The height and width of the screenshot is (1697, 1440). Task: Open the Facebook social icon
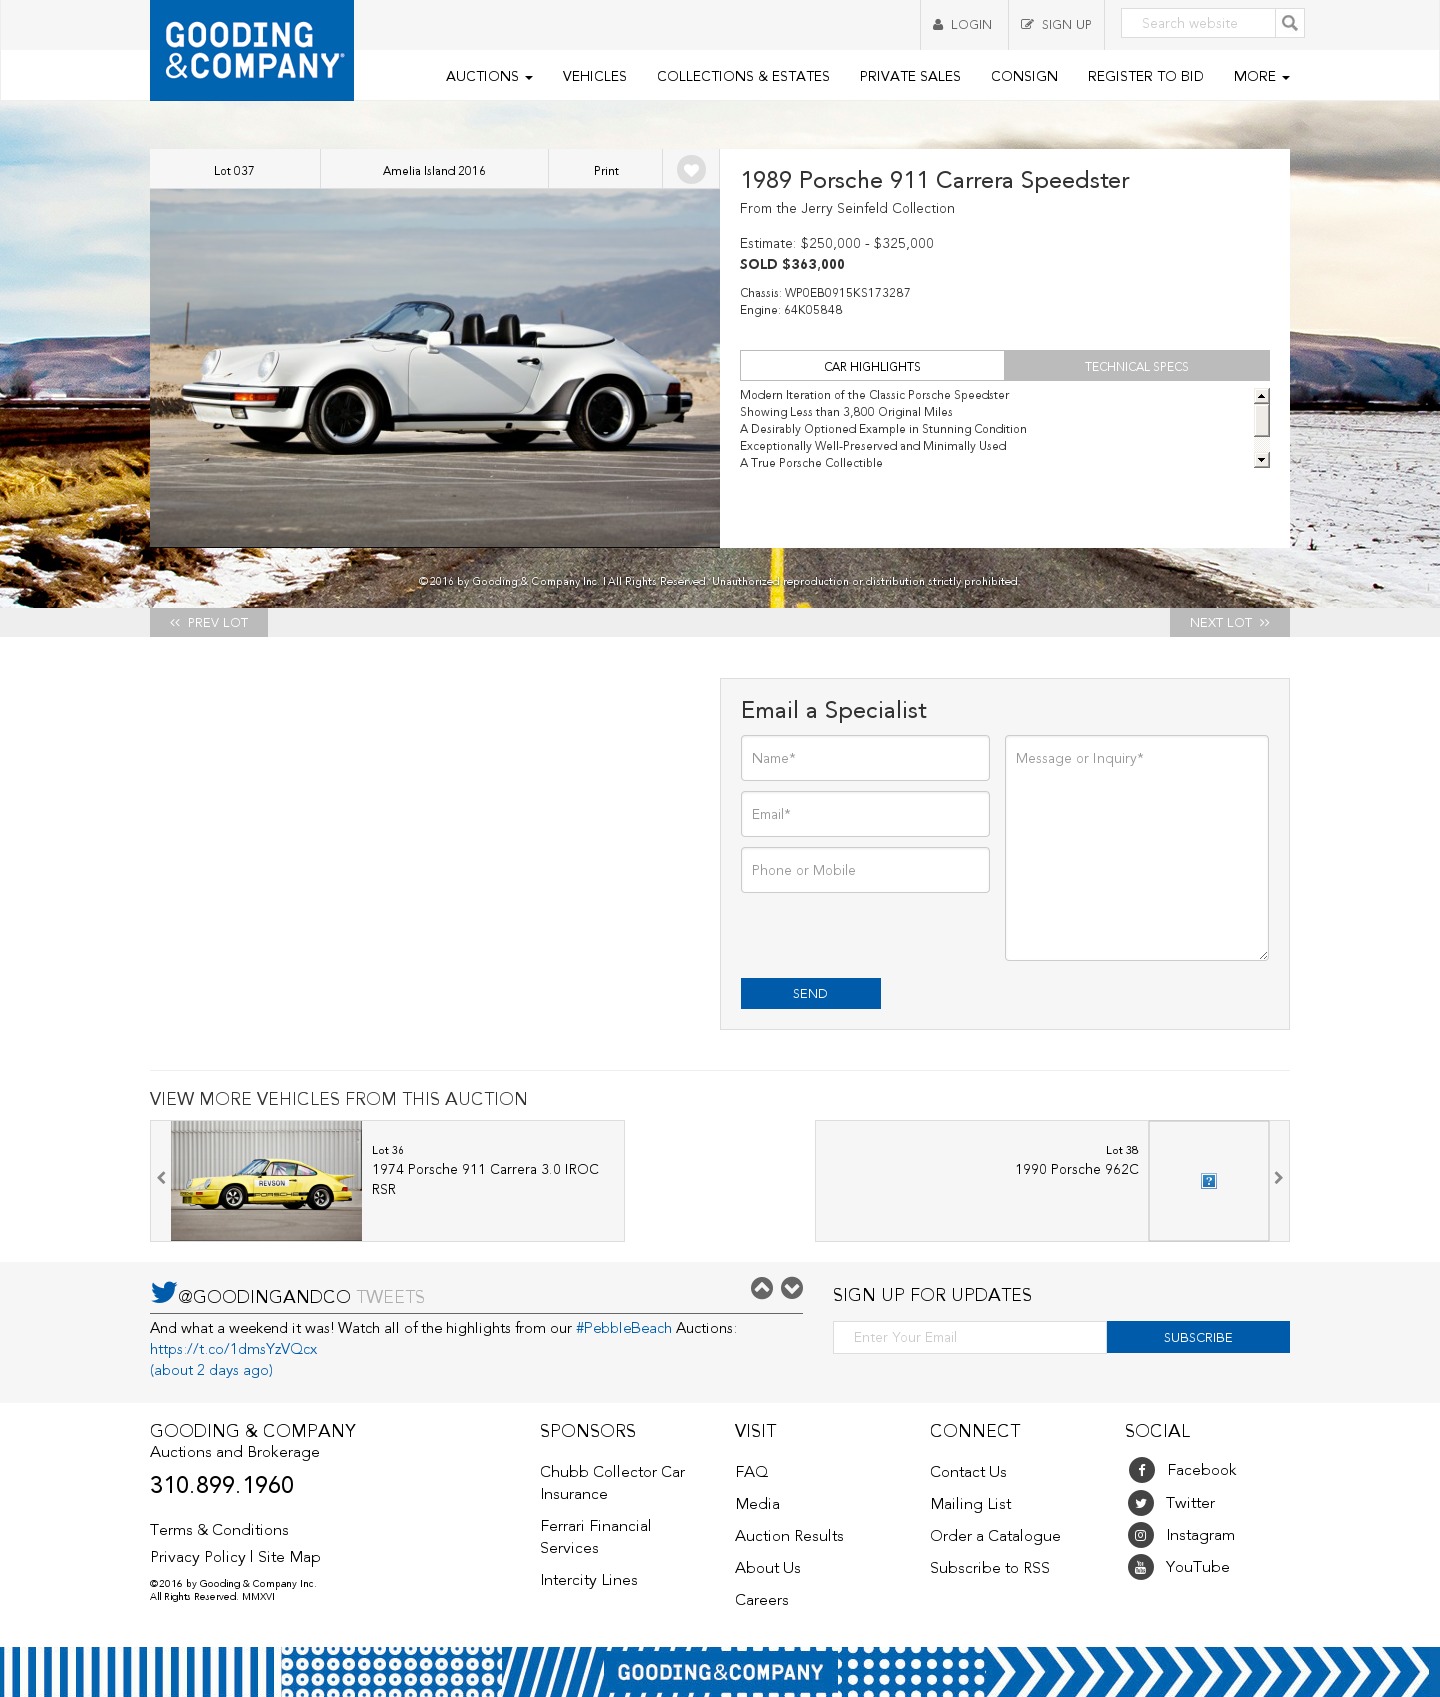1141,1470
